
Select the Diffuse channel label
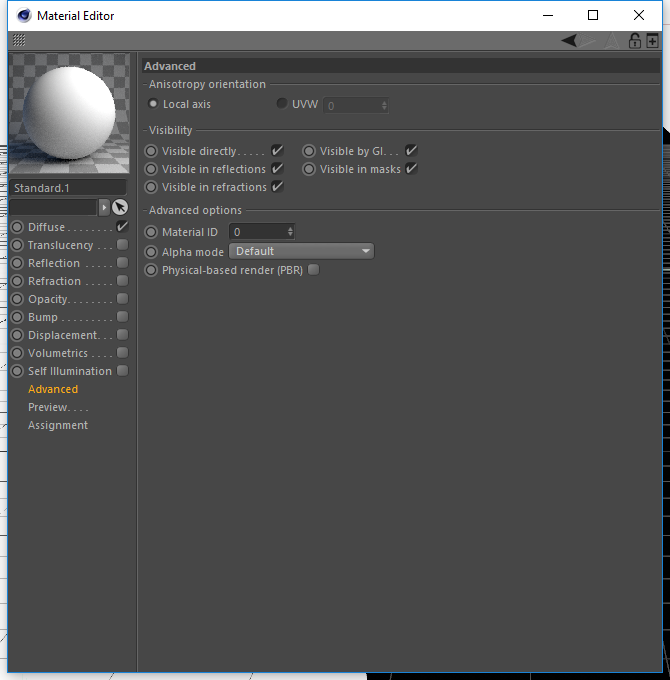click(46, 227)
